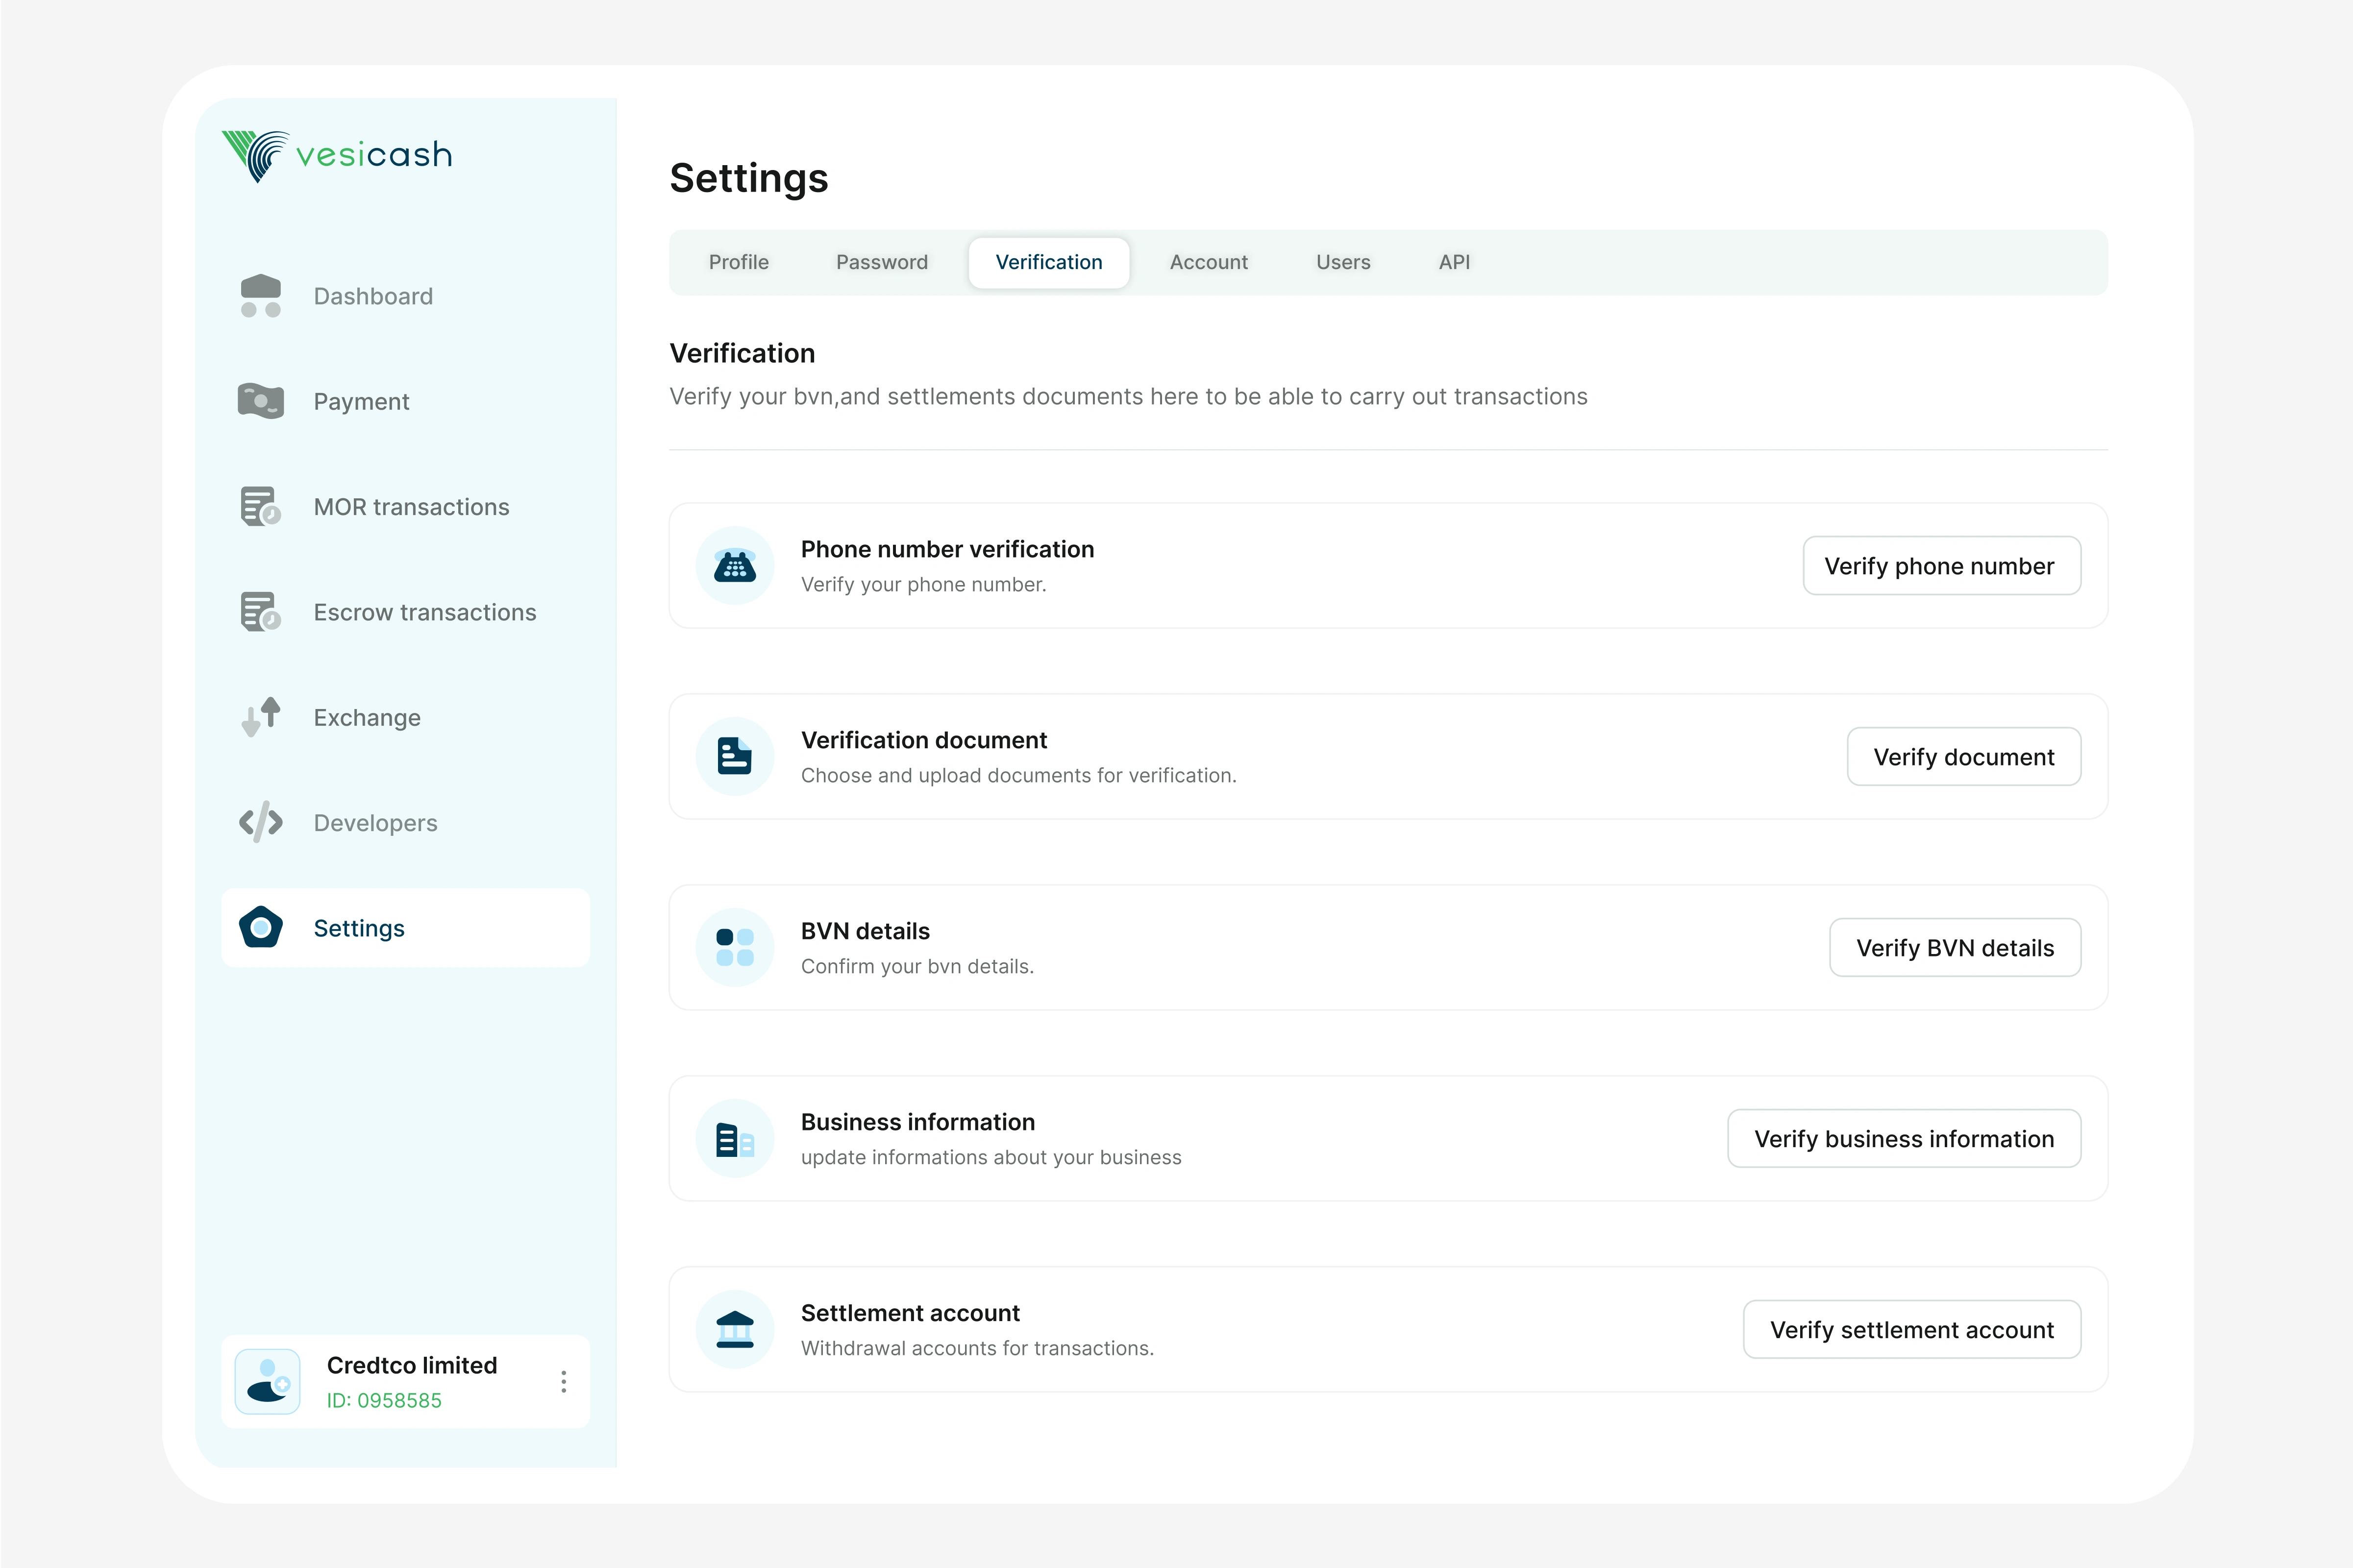The height and width of the screenshot is (1568, 2353).
Task: Click the phone verification telephone icon
Action: [x=735, y=566]
